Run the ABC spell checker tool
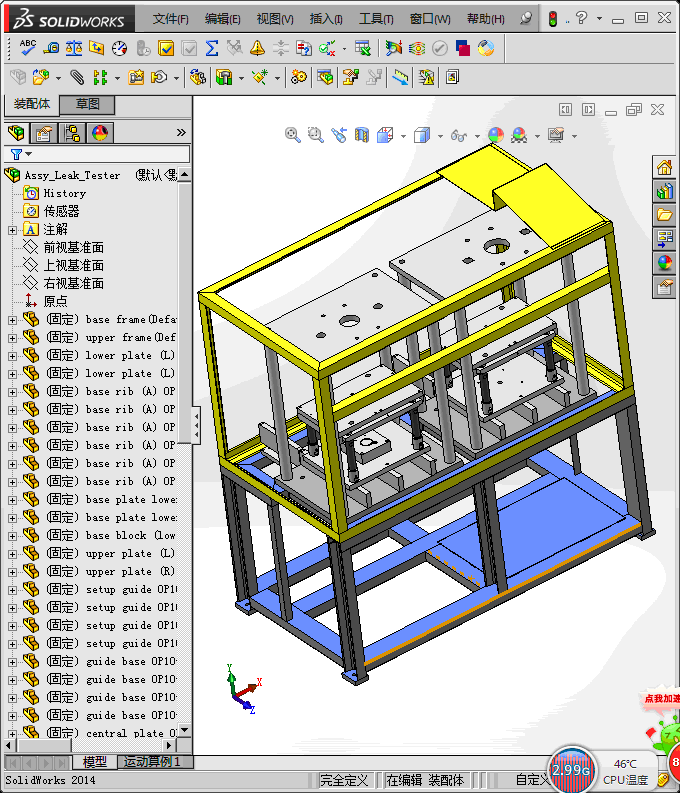 click(x=28, y=48)
